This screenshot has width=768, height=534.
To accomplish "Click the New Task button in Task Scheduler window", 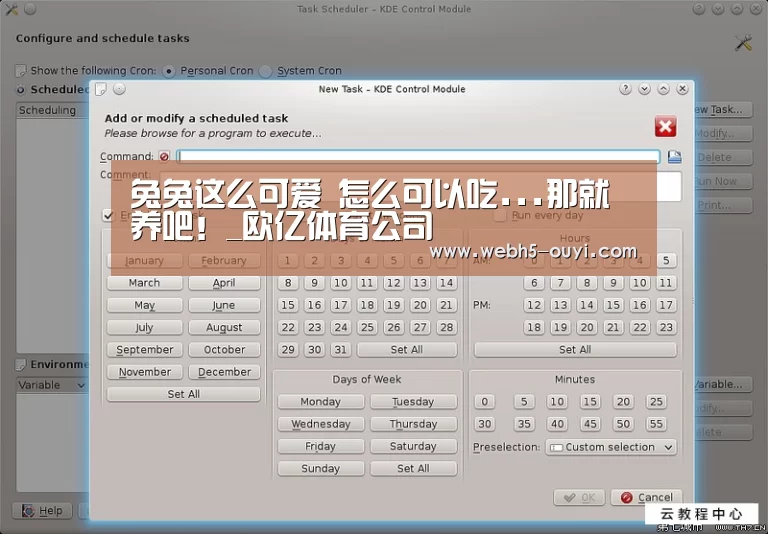I will pos(723,110).
